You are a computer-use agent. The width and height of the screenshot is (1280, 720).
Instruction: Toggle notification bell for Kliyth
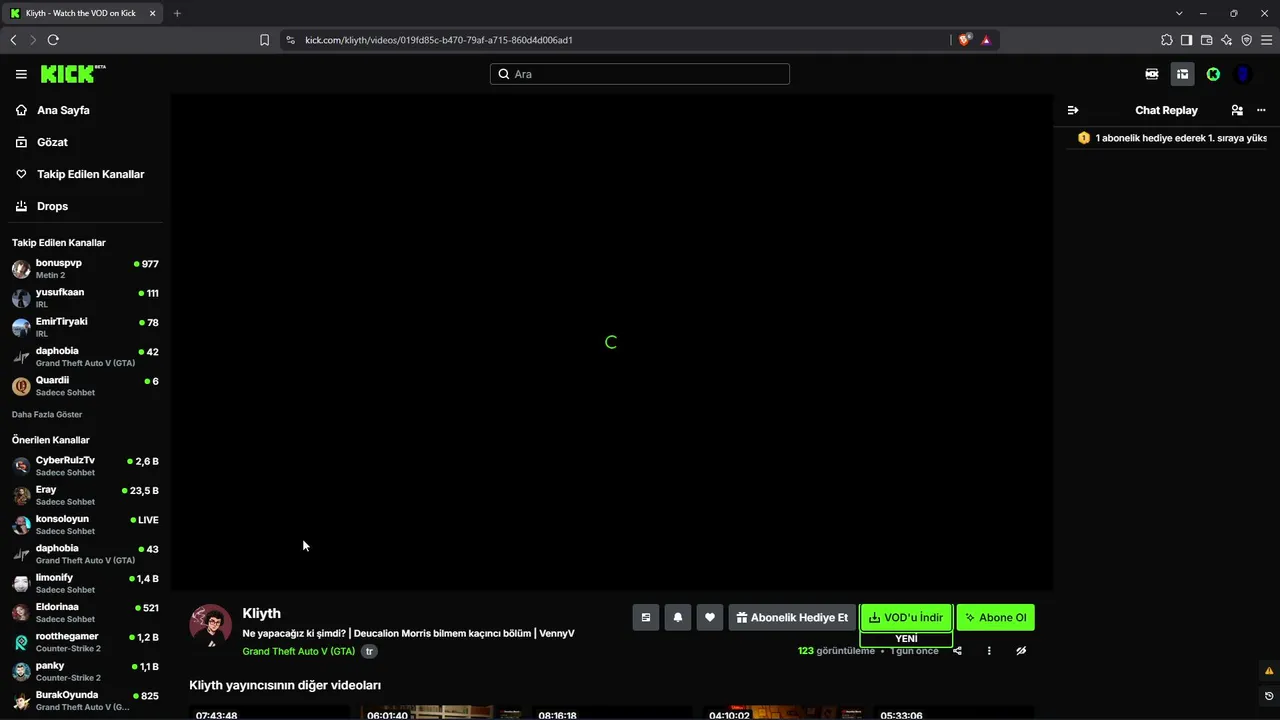(678, 617)
